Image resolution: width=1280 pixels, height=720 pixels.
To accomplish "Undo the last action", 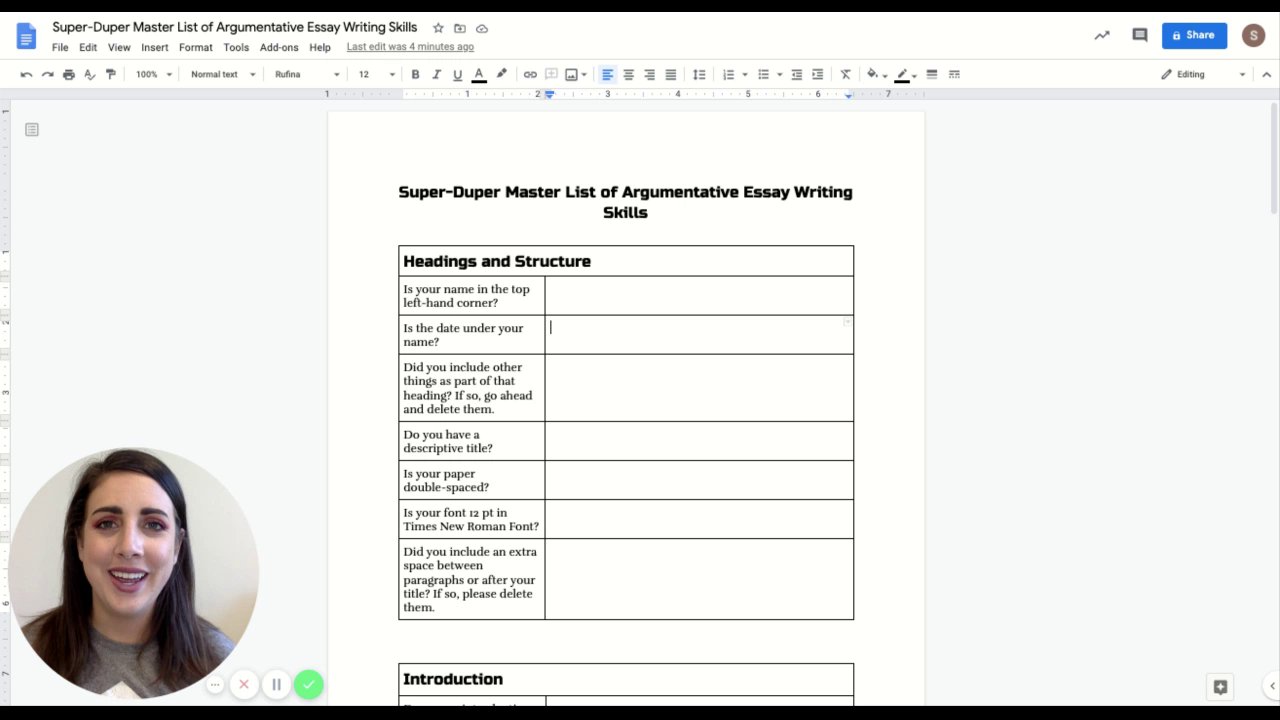I will (26, 75).
